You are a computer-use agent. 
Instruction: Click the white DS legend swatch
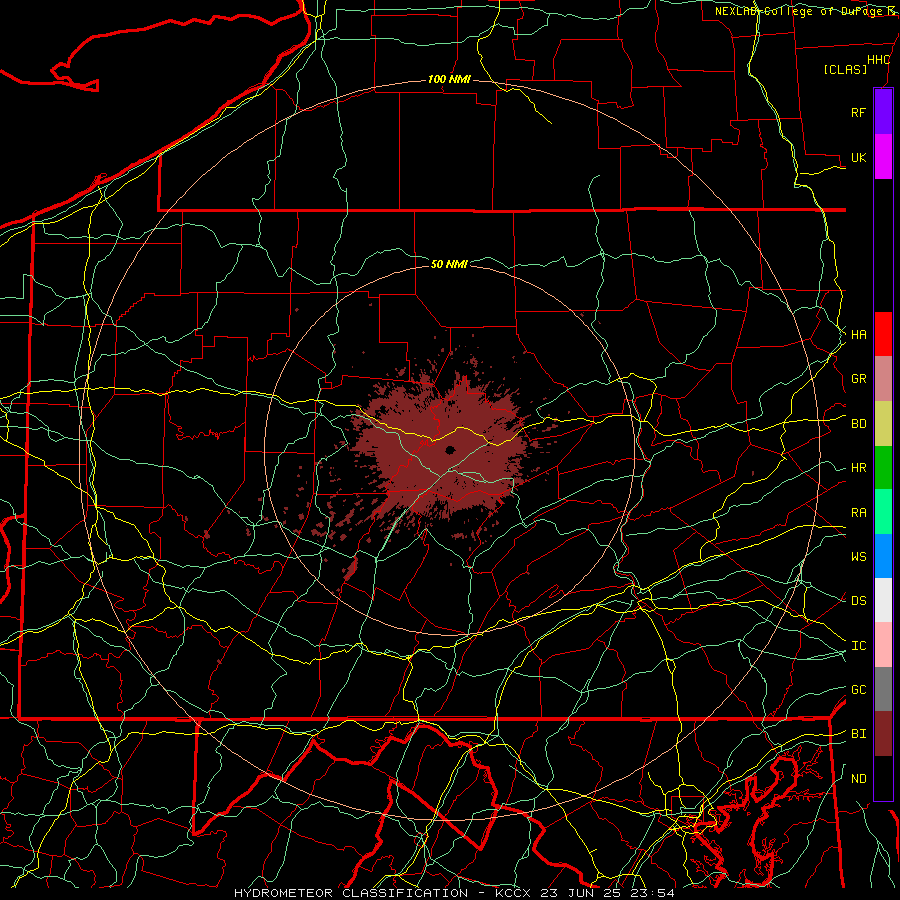tap(883, 600)
